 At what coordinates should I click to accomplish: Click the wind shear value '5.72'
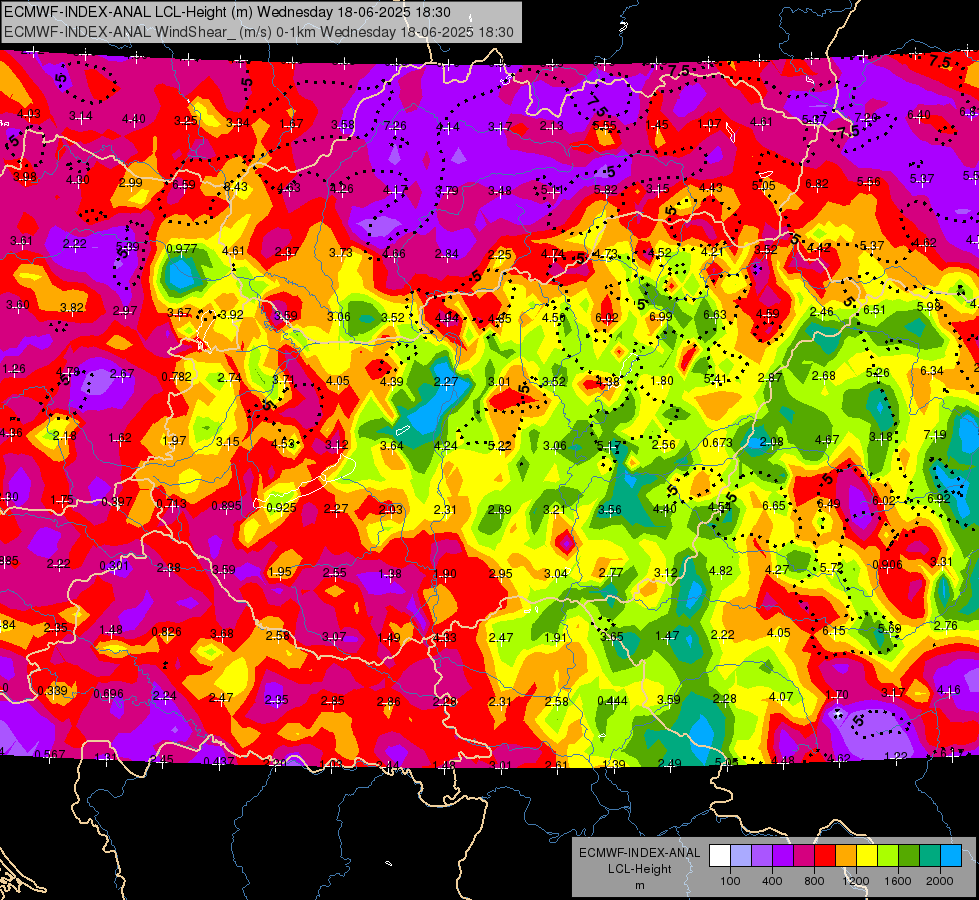tap(832, 567)
